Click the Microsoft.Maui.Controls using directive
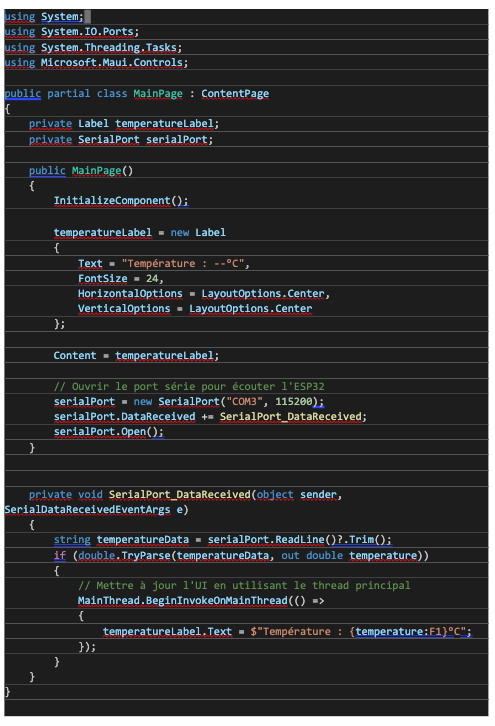495x726 pixels. [95, 63]
